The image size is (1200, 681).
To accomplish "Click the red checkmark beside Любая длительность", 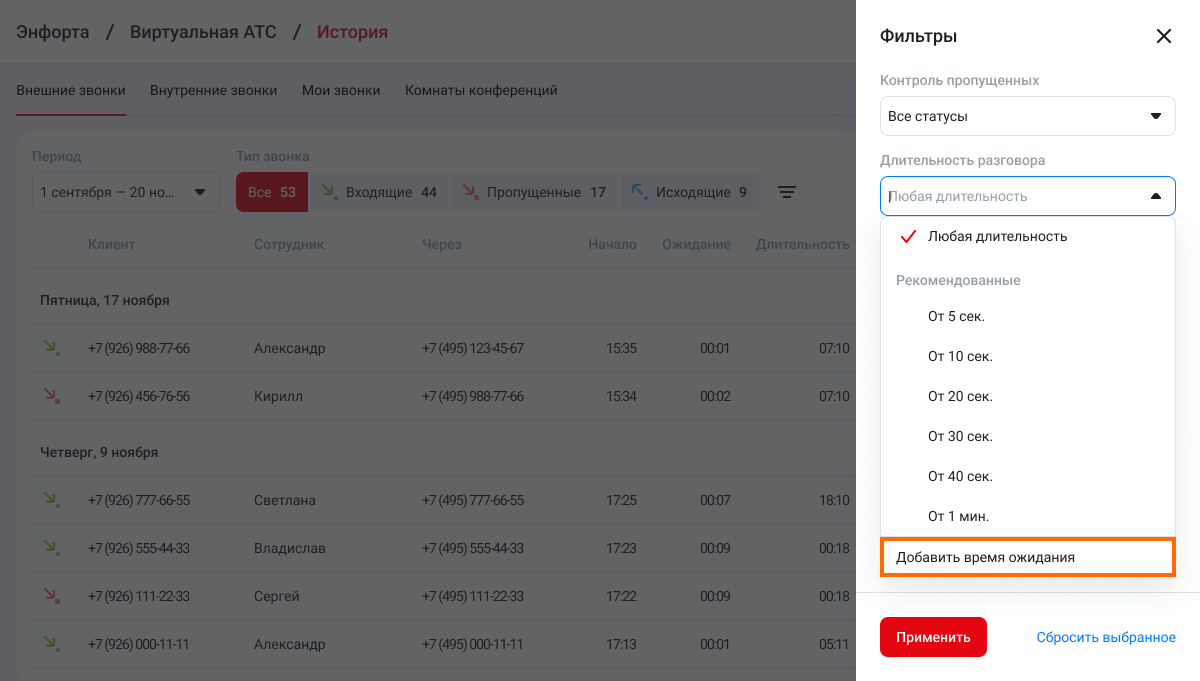I will (908, 237).
